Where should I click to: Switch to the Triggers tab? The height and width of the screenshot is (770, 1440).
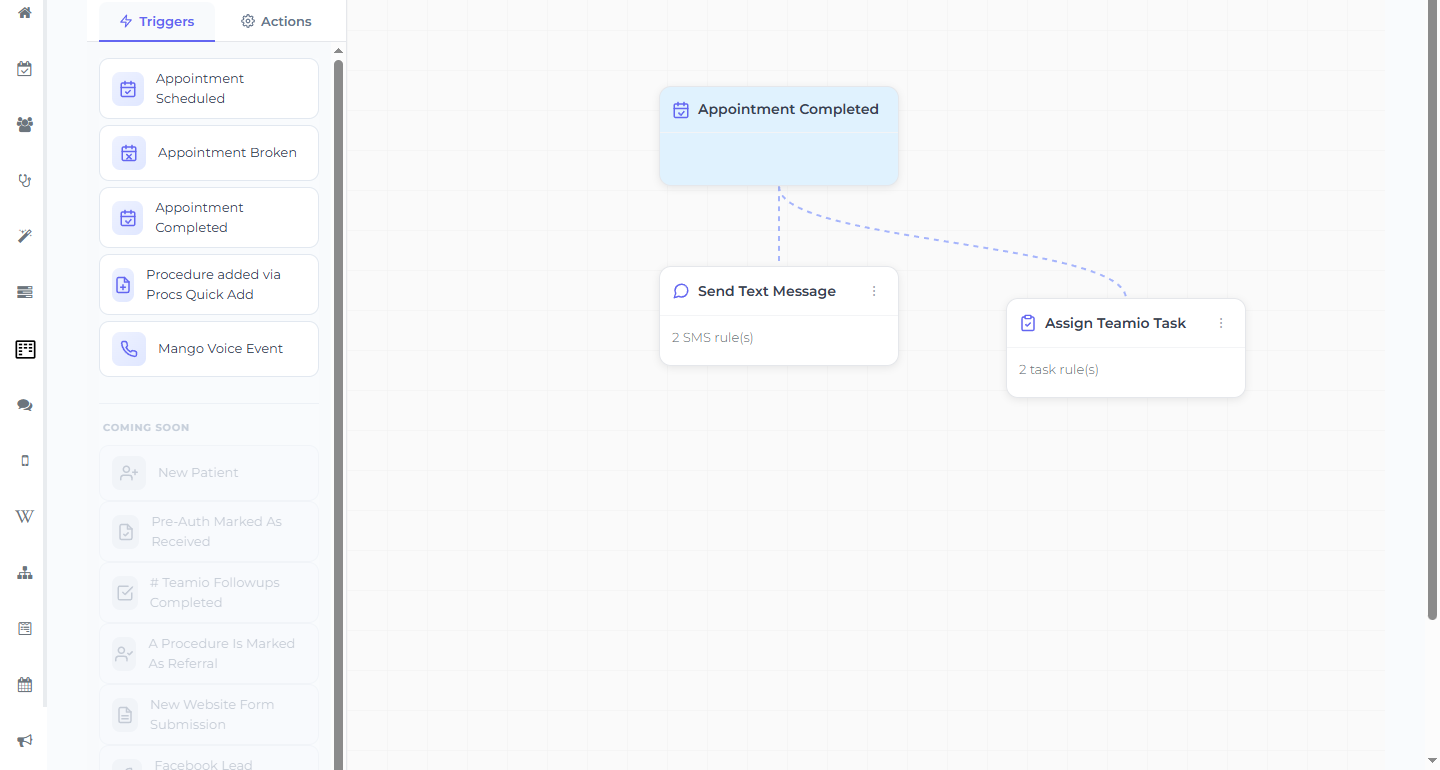click(157, 21)
